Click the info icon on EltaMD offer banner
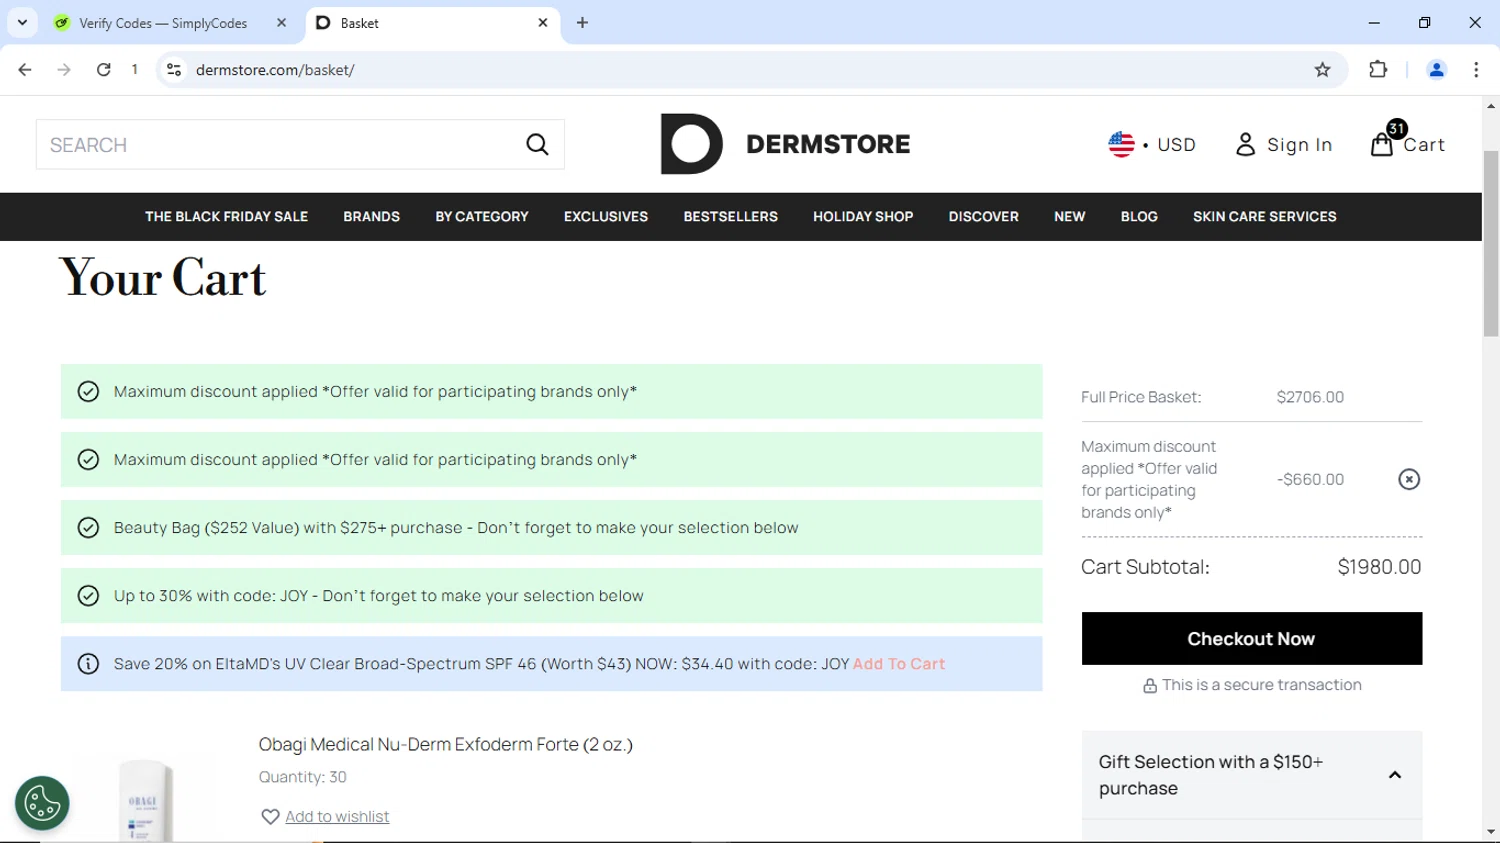The height and width of the screenshot is (843, 1500). pyautogui.click(x=88, y=664)
